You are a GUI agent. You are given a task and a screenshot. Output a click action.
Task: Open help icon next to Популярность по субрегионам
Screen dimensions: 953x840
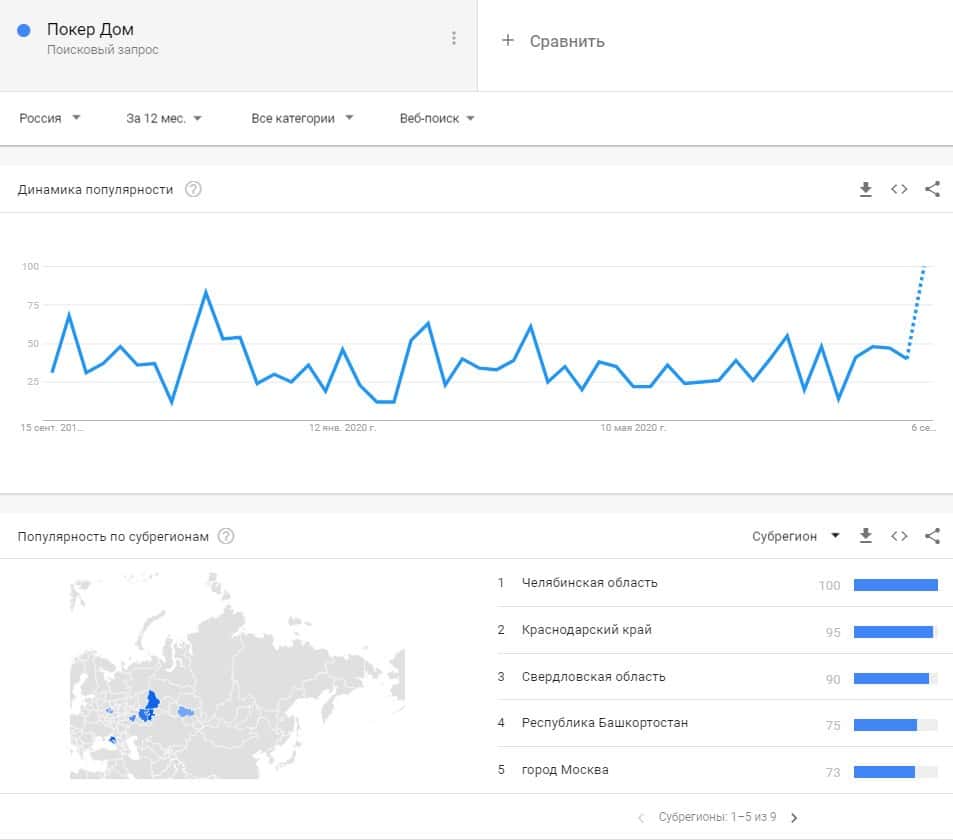(226, 536)
